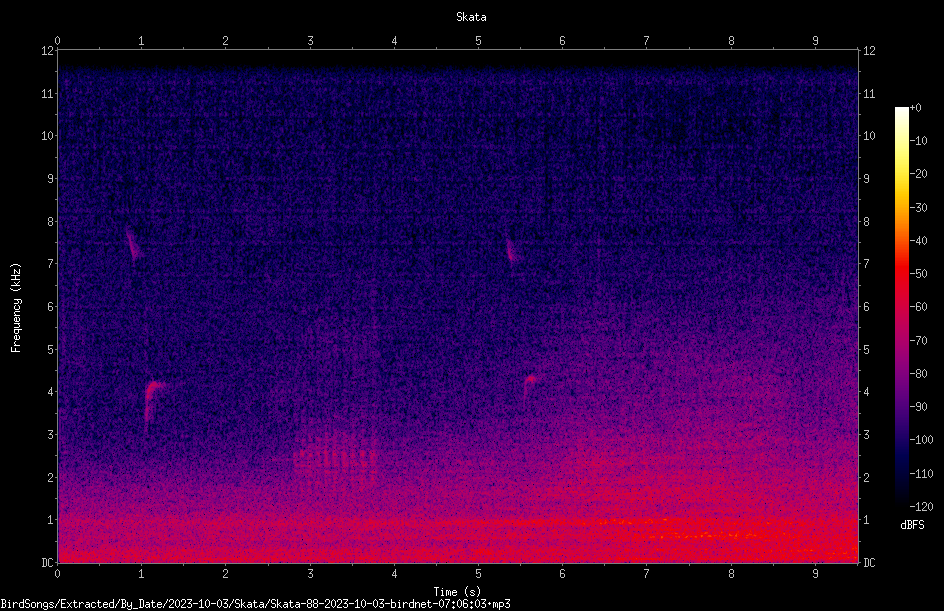The image size is (944, 611).
Task: Click the "Skata" plot title
Action: coord(471,17)
